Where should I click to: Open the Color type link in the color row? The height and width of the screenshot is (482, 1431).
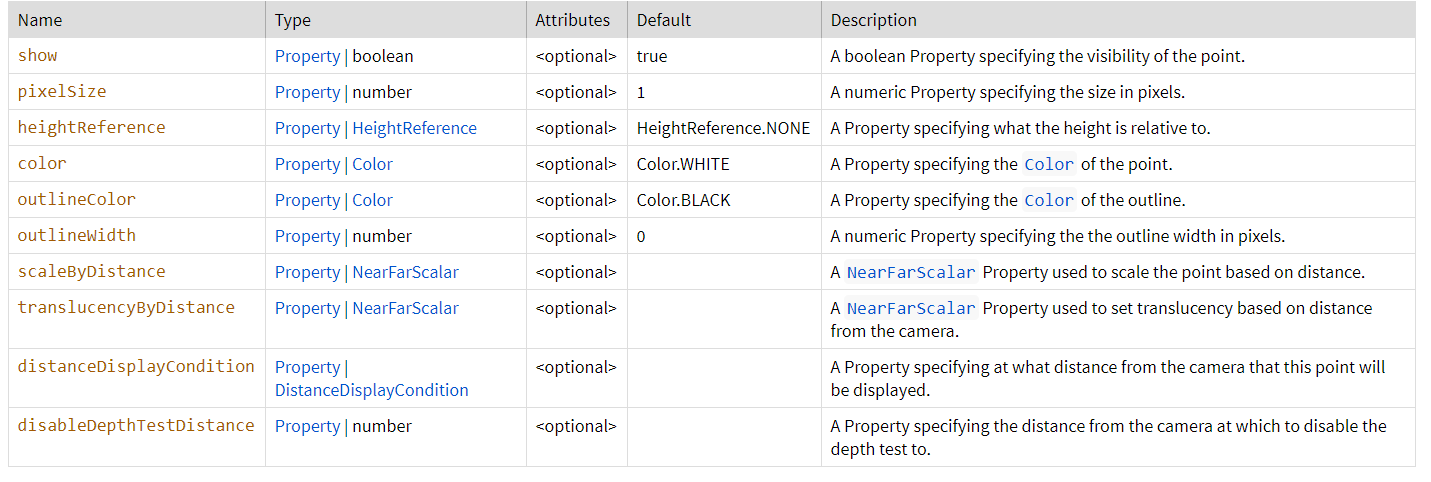[372, 164]
